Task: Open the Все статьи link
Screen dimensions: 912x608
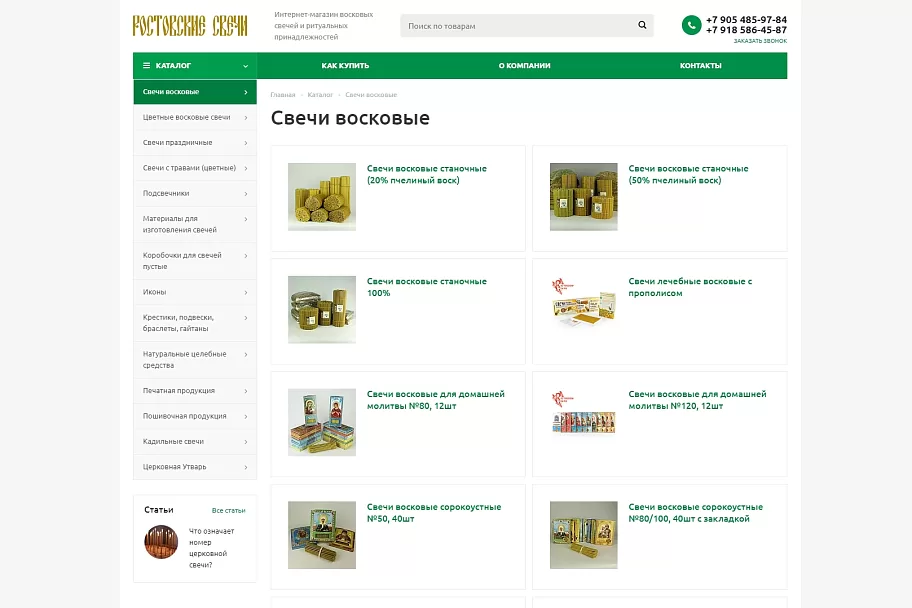Action: click(229, 510)
